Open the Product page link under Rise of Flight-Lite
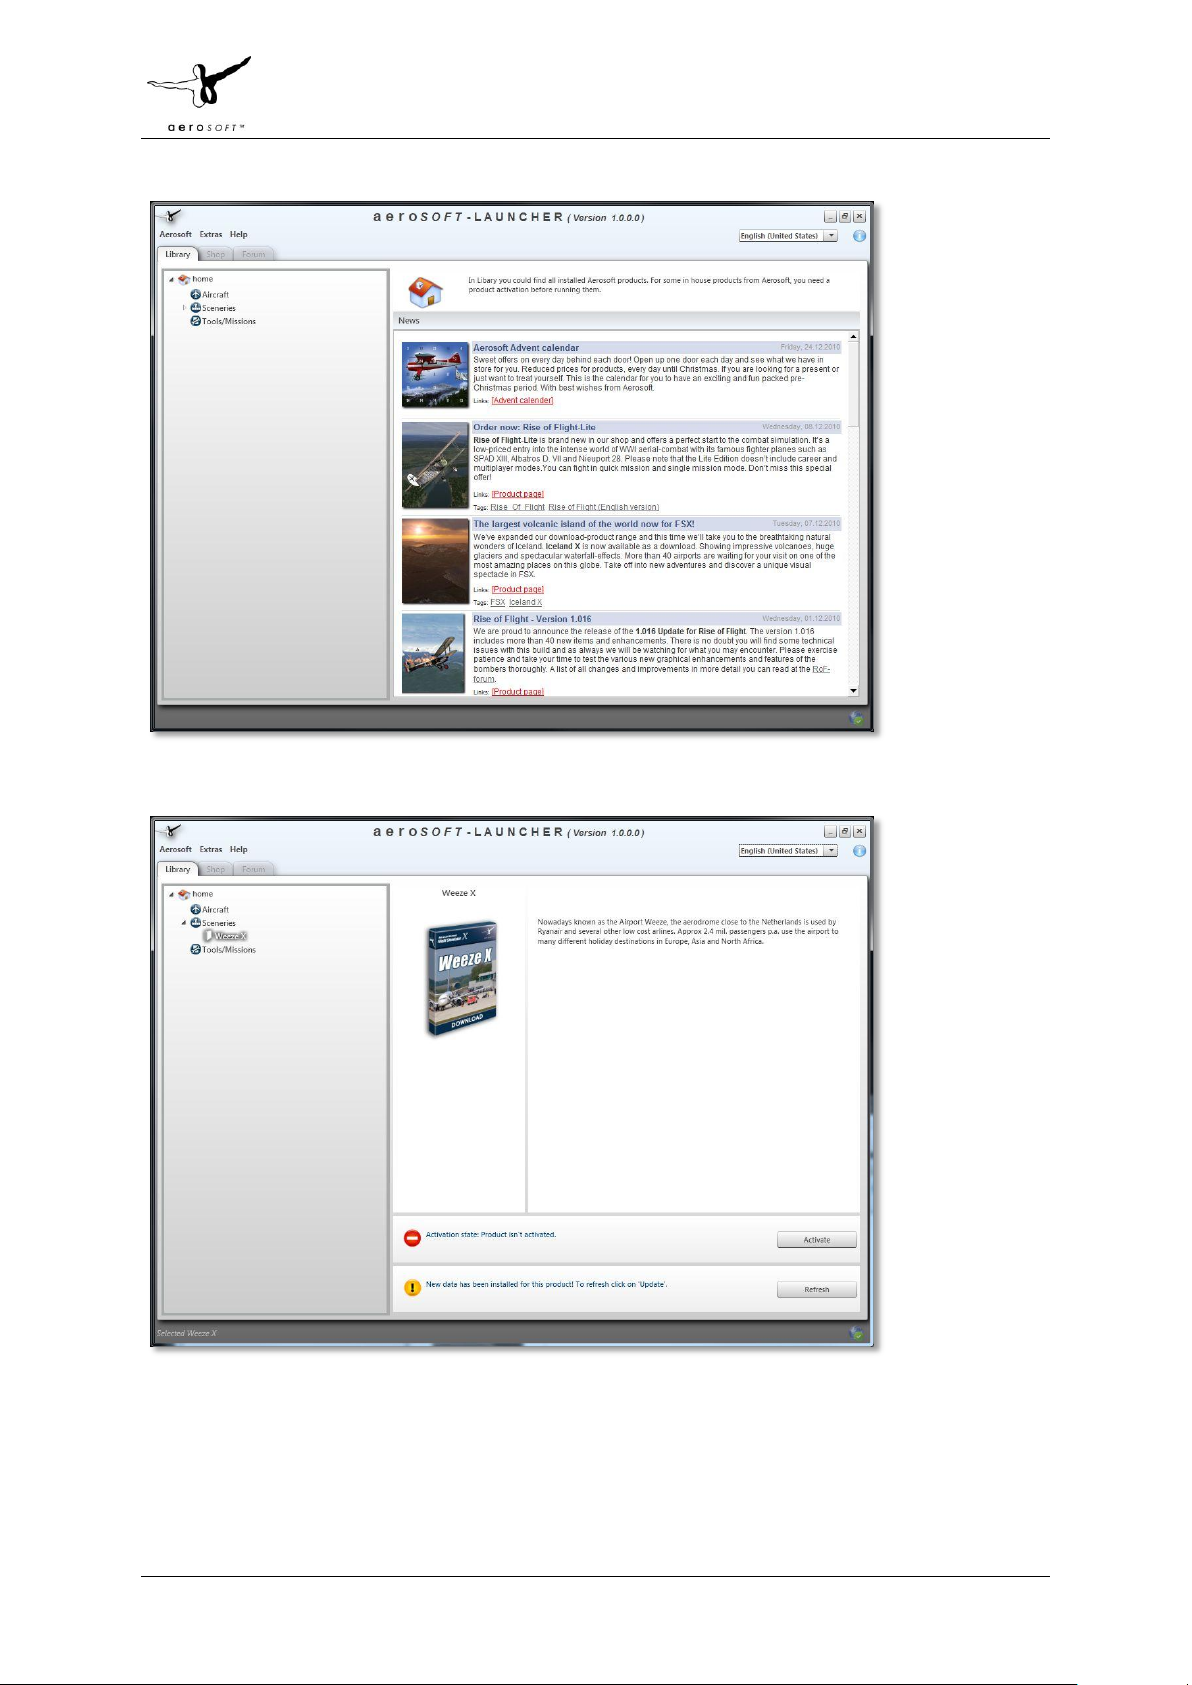Image resolution: width=1192 pixels, height=1685 pixels. [518, 494]
